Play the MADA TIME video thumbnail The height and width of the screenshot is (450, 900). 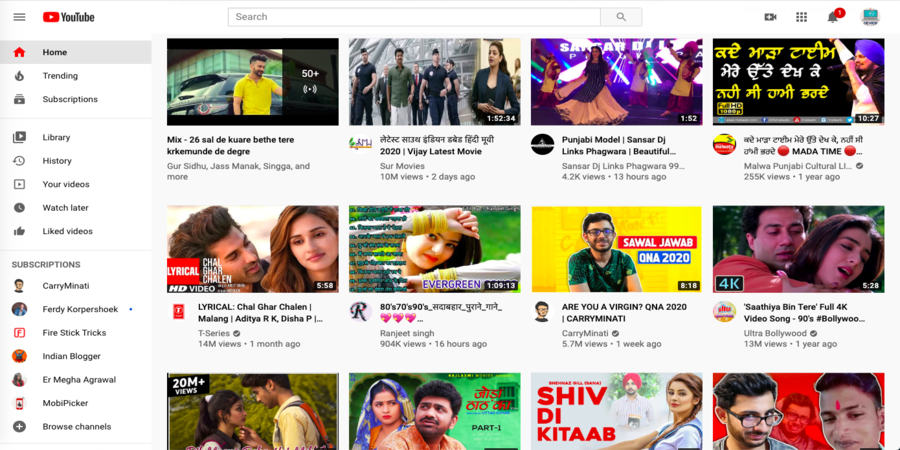[798, 82]
